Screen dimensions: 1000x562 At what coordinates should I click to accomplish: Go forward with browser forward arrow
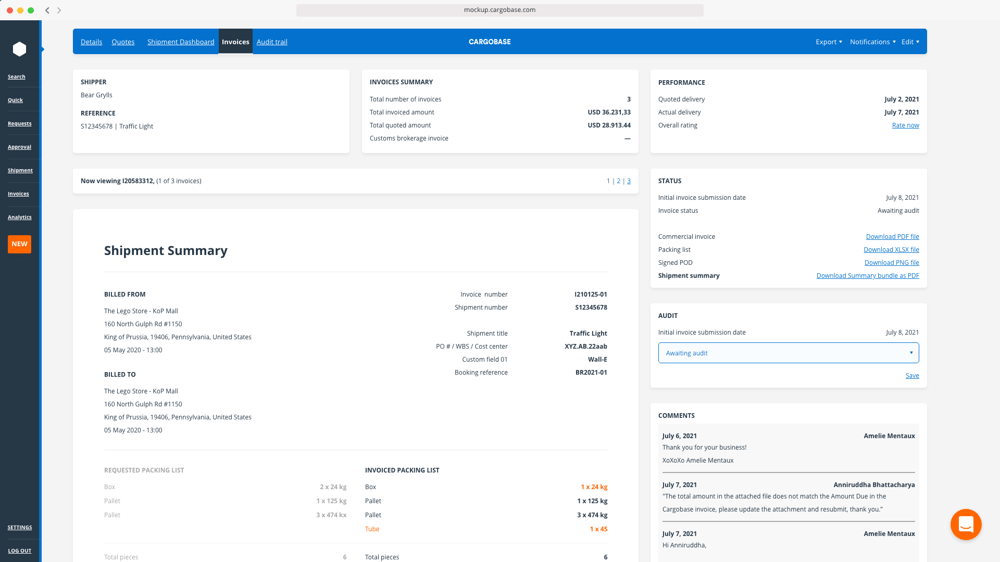pyautogui.click(x=59, y=10)
